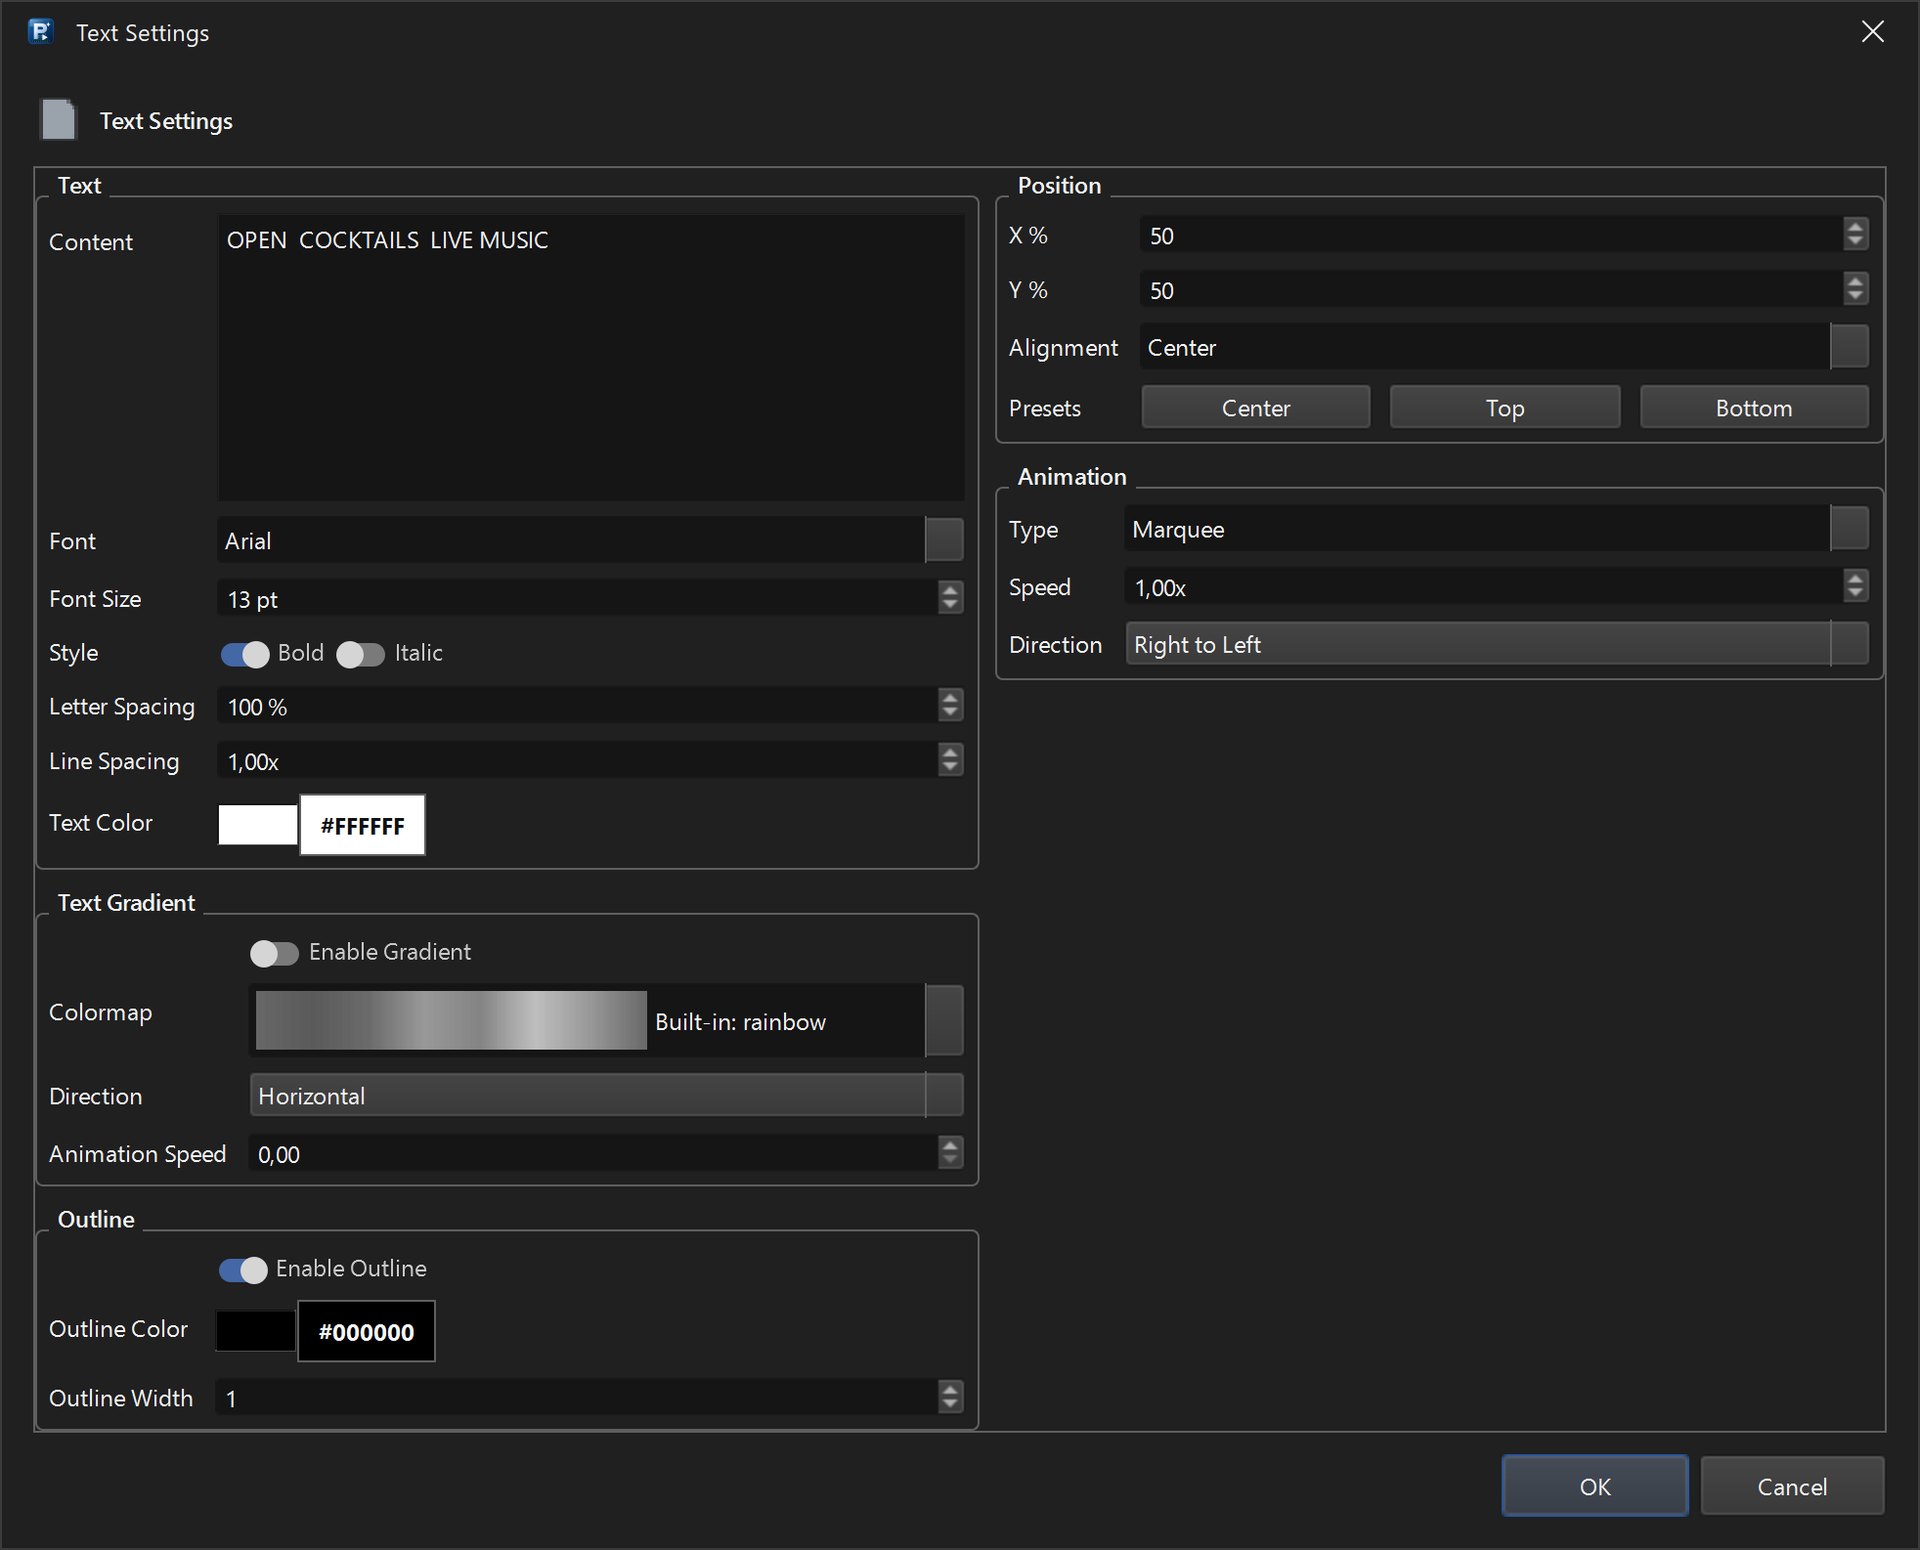Image resolution: width=1920 pixels, height=1550 pixels.
Task: Click inside the Content text area
Action: pos(591,357)
